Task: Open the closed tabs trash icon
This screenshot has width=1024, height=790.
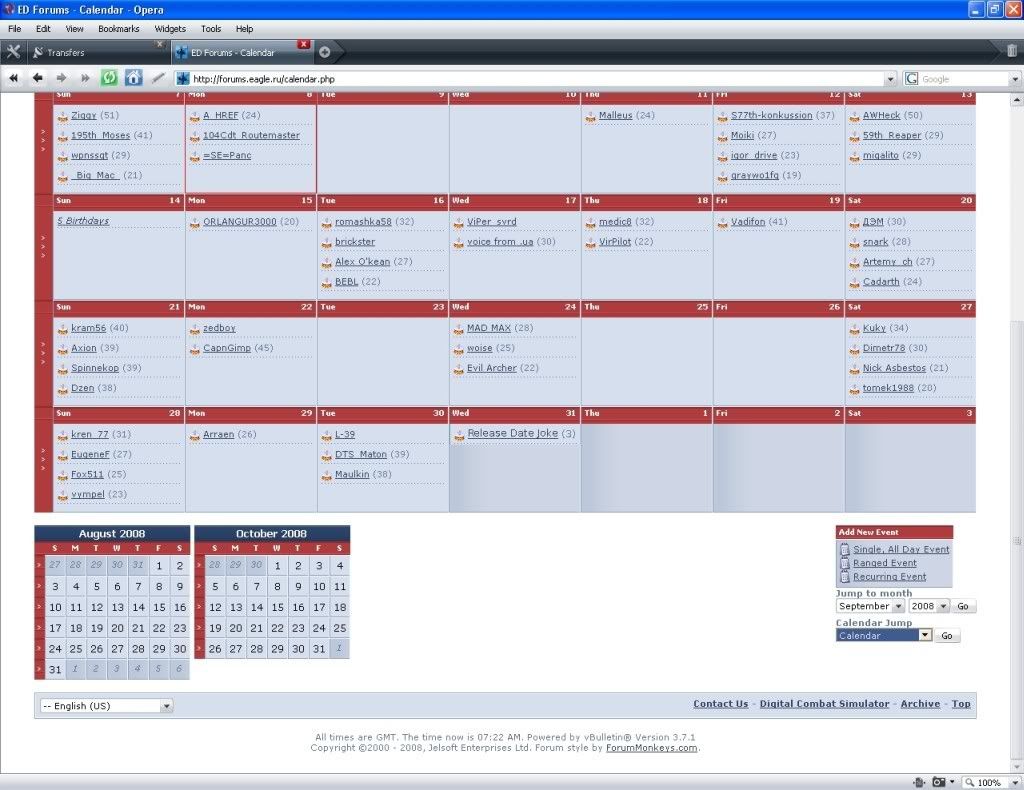Action: [1011, 52]
